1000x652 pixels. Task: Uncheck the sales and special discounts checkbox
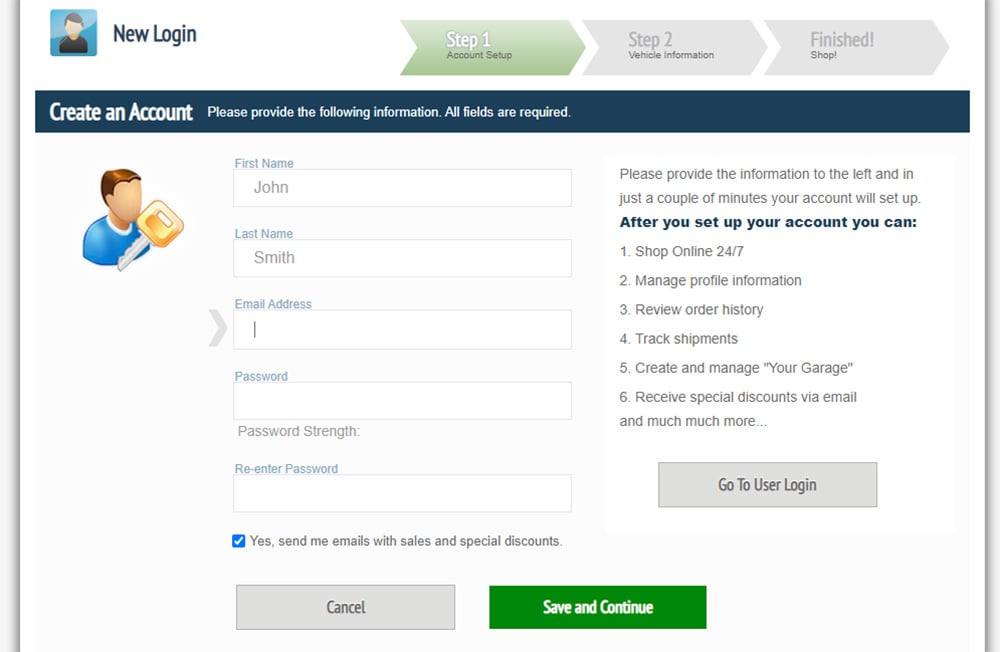tap(239, 541)
